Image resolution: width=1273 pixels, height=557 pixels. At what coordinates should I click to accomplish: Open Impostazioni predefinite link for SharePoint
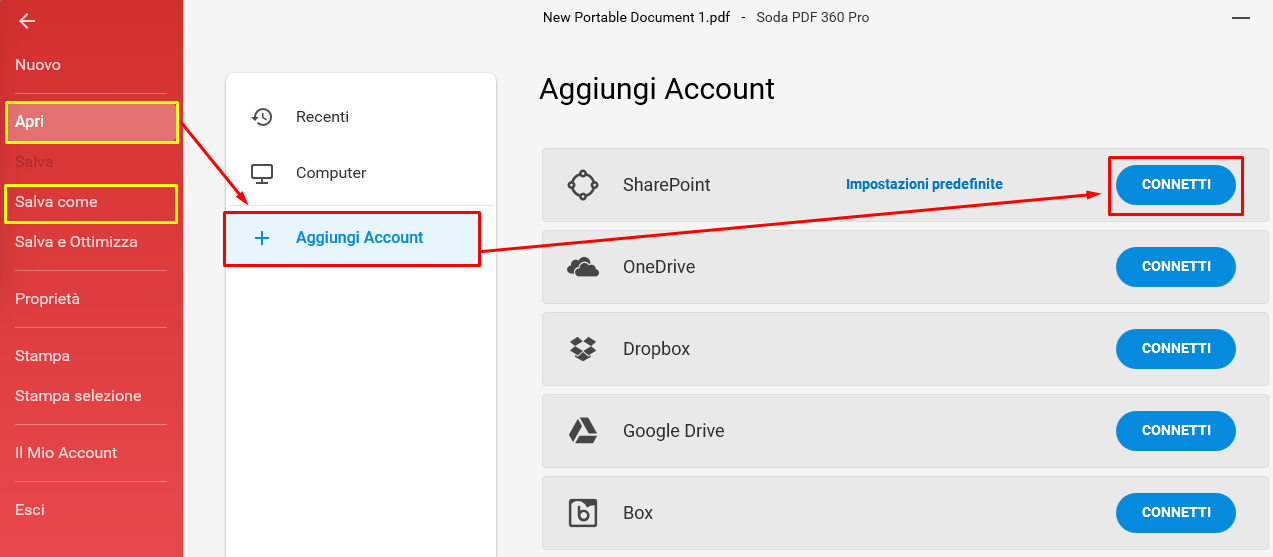924,185
